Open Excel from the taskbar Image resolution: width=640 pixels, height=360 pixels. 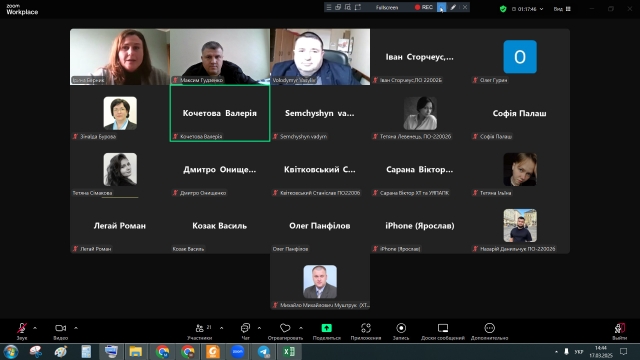point(289,351)
